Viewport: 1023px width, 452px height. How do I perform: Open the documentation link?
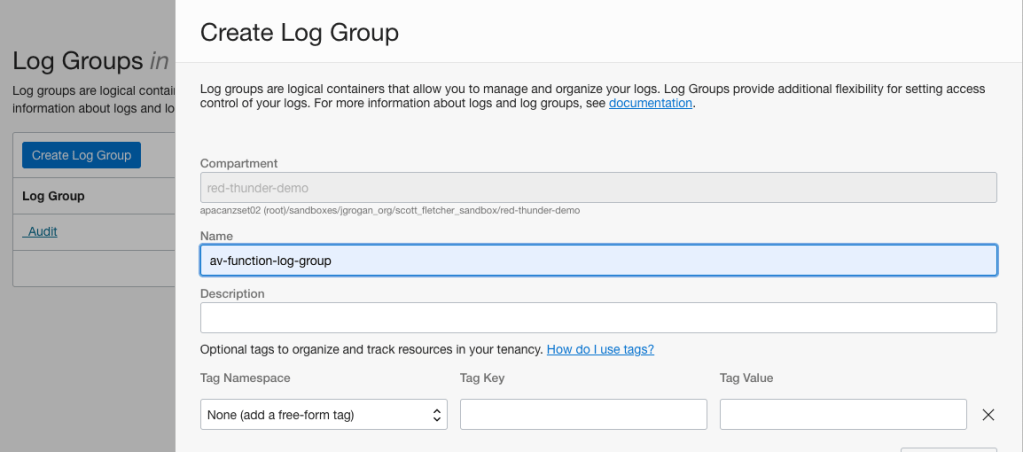(x=650, y=103)
